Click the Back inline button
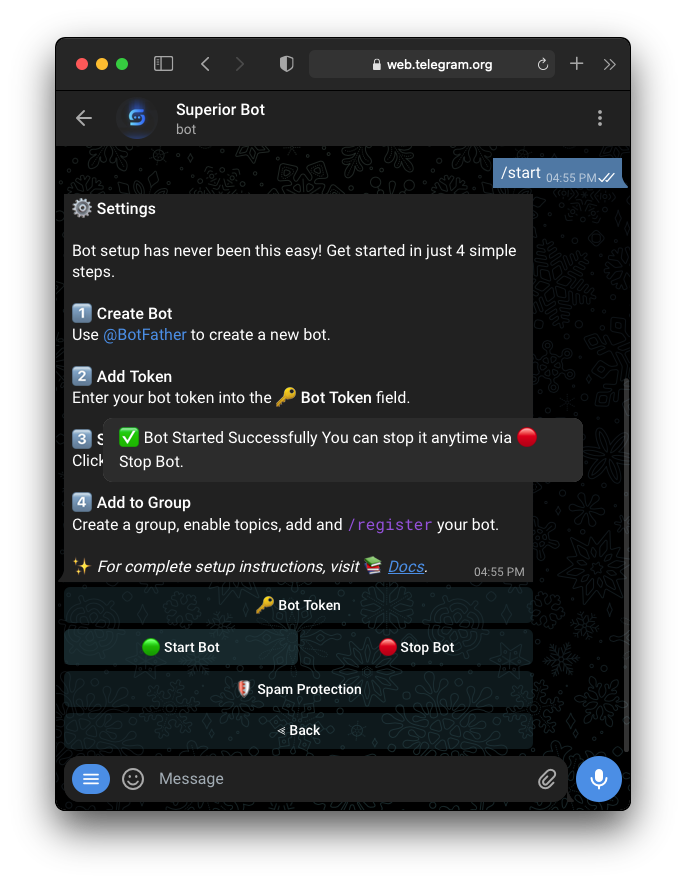 [298, 731]
